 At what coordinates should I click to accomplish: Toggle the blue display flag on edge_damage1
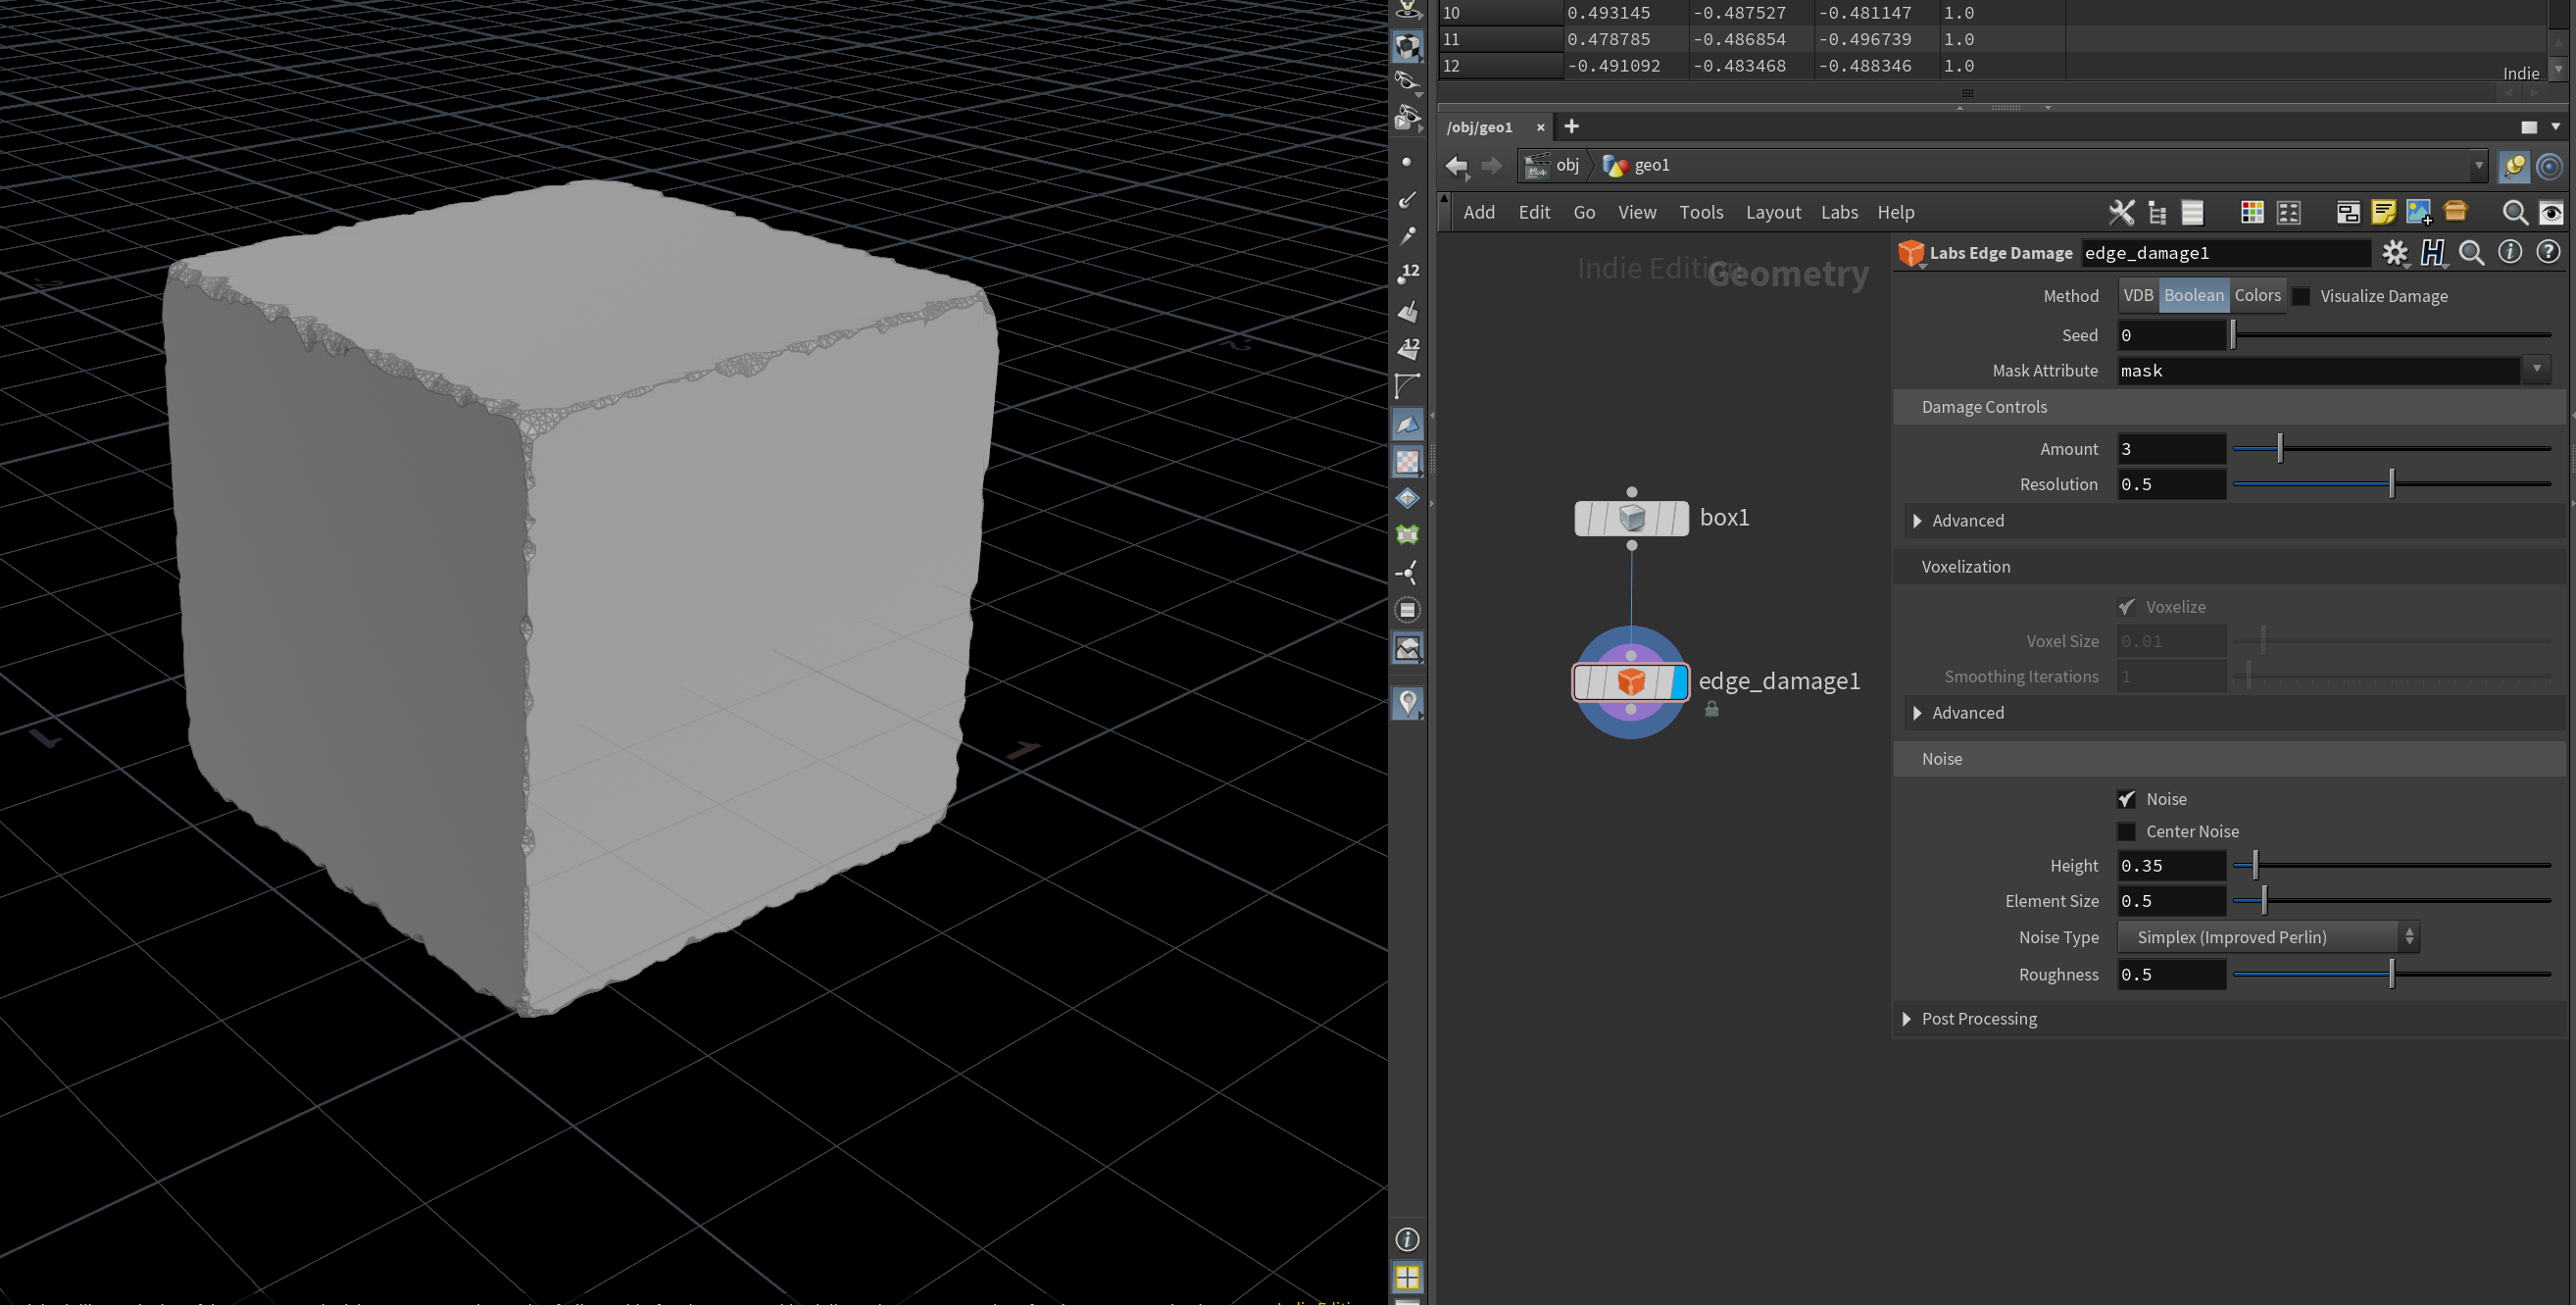pos(1678,682)
